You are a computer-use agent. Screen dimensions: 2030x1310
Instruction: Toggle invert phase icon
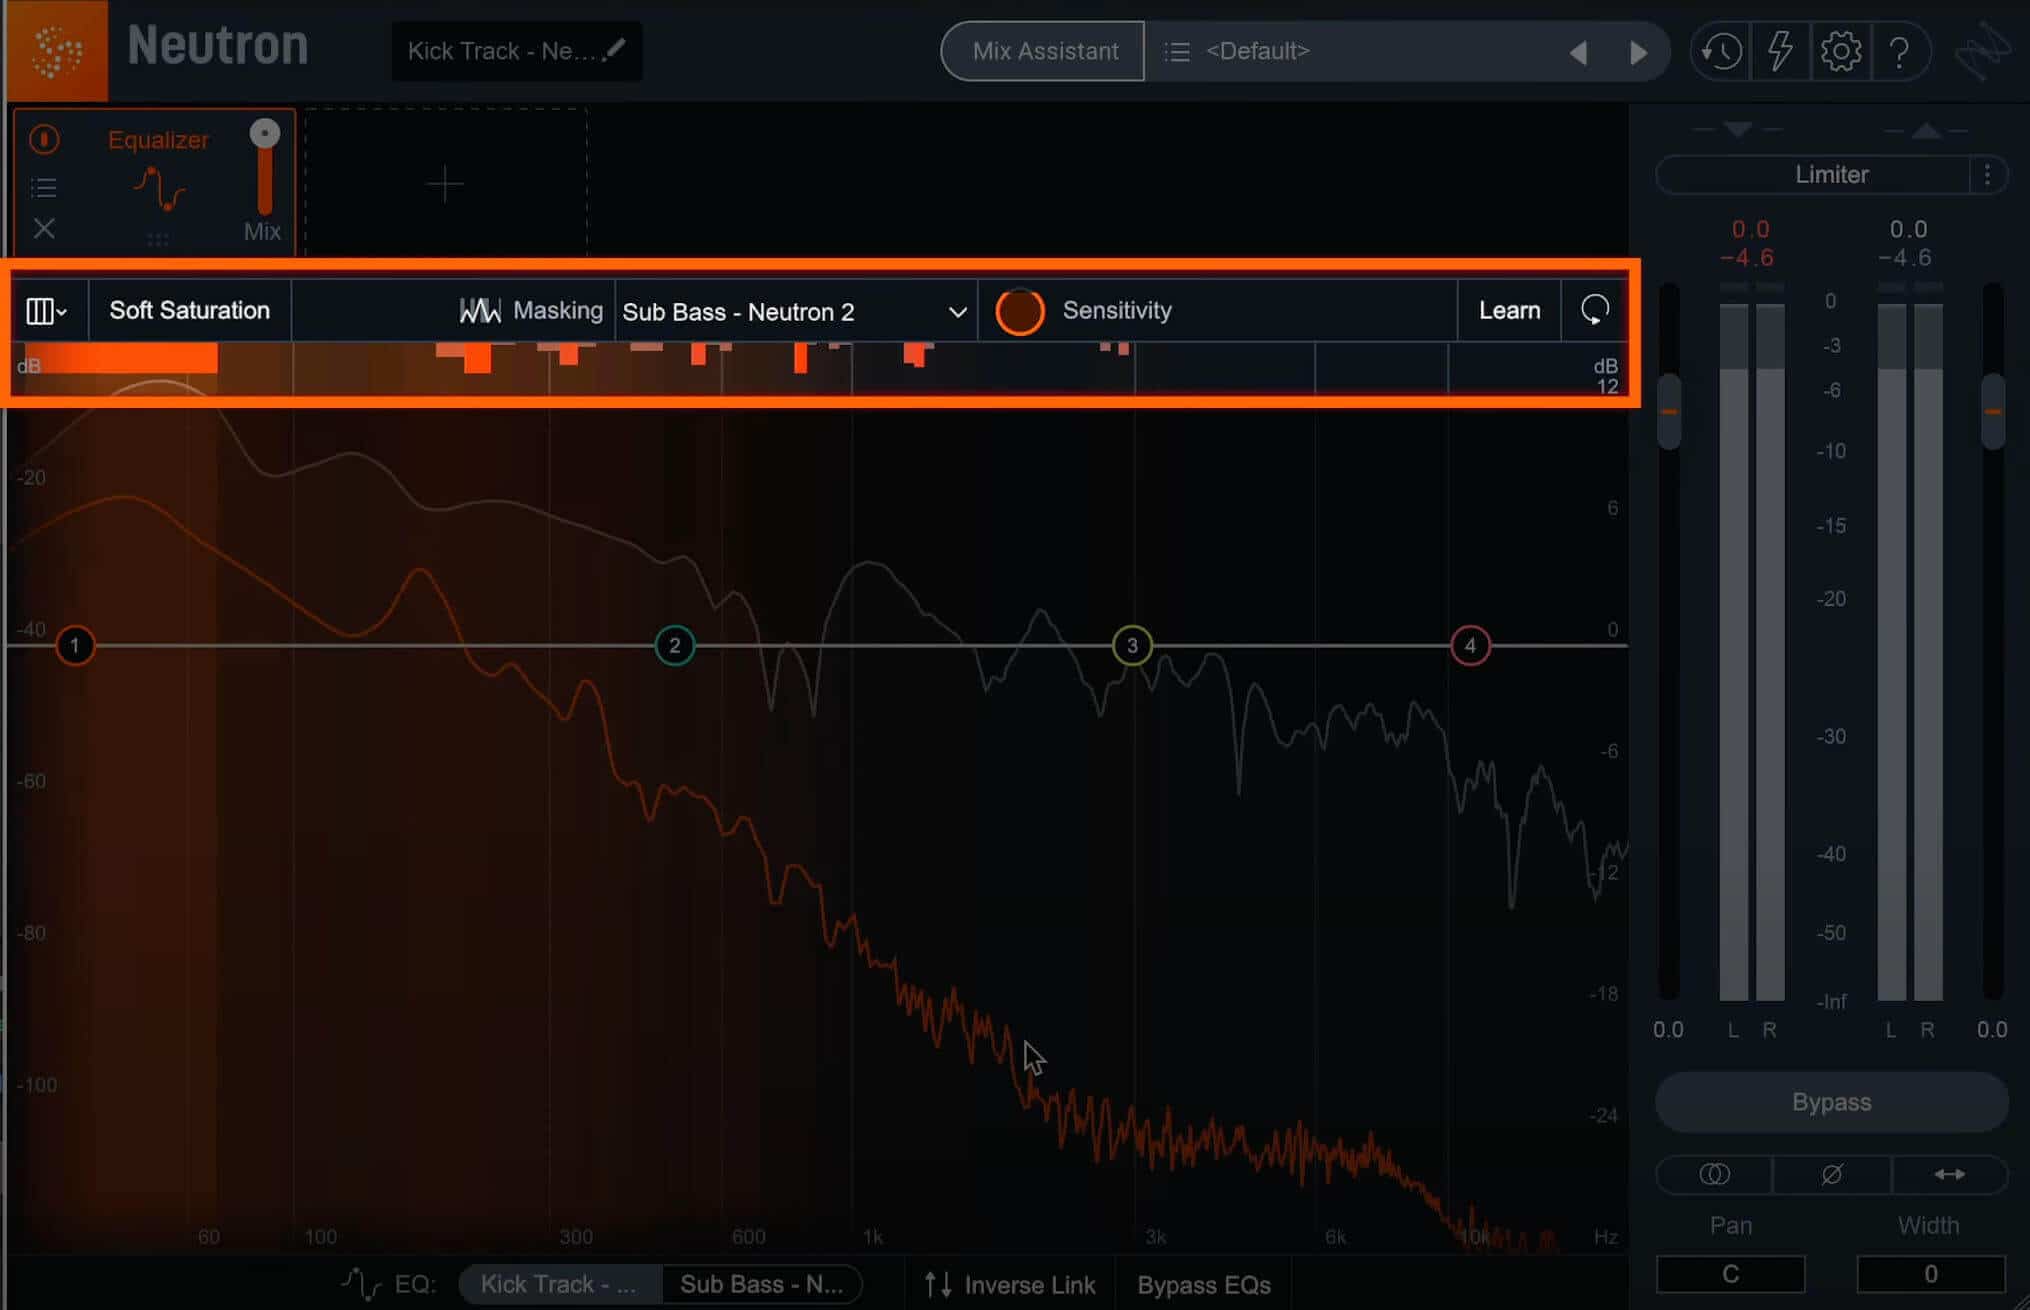pyautogui.click(x=1832, y=1174)
